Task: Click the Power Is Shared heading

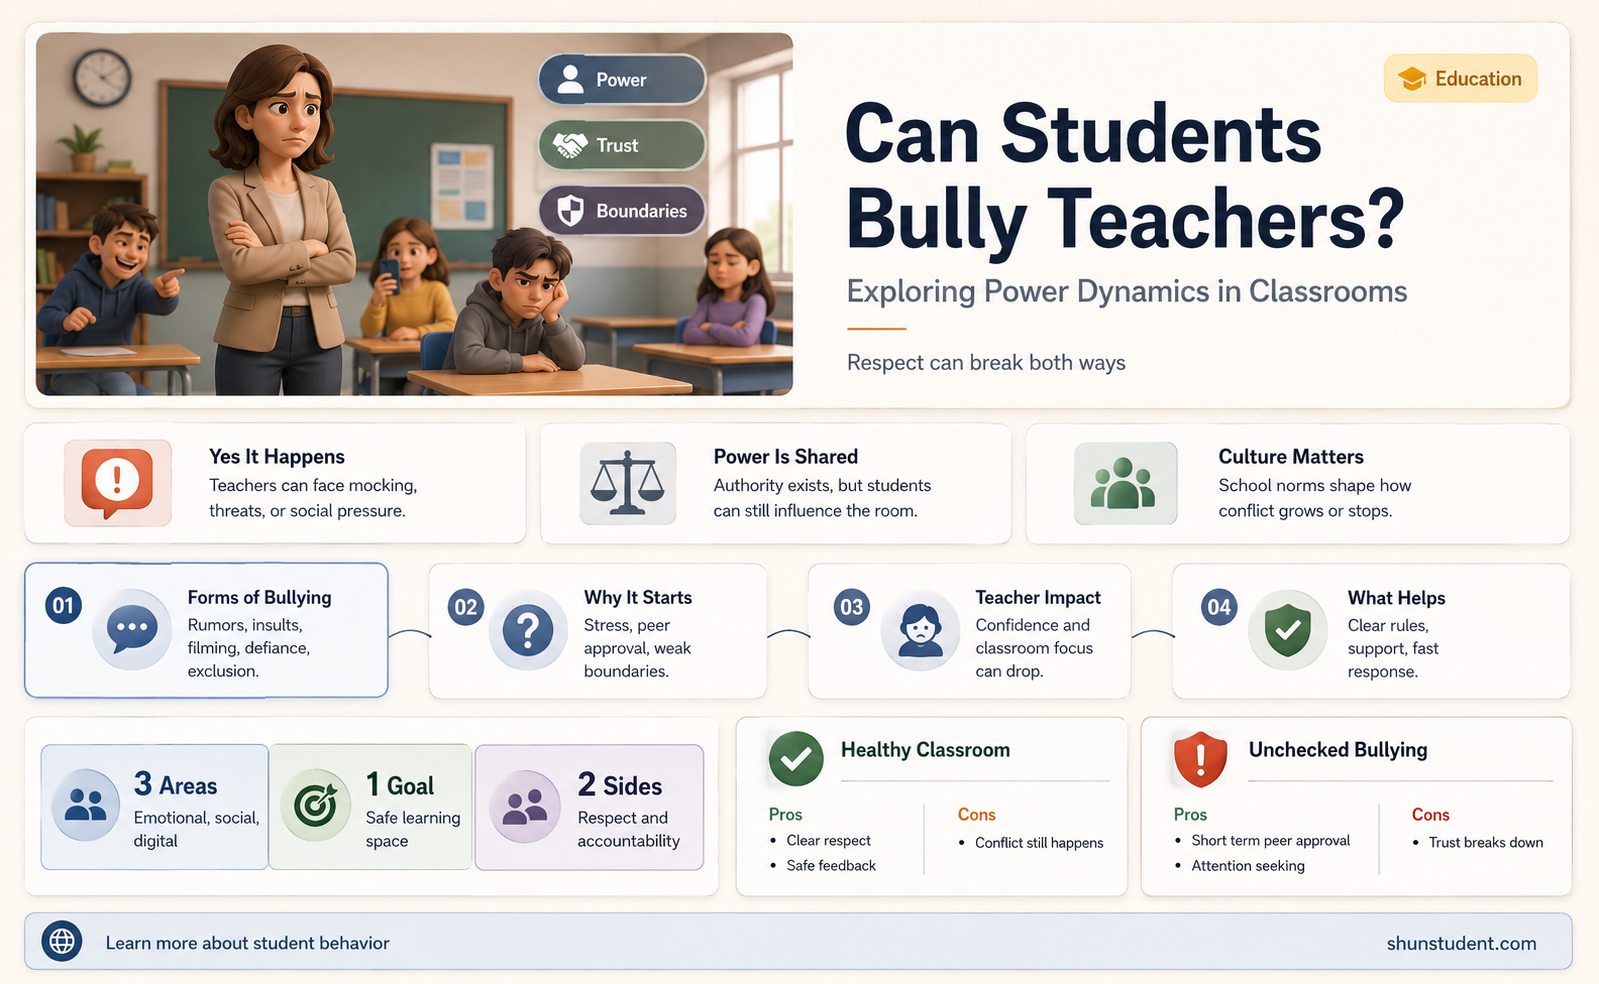Action: [786, 456]
